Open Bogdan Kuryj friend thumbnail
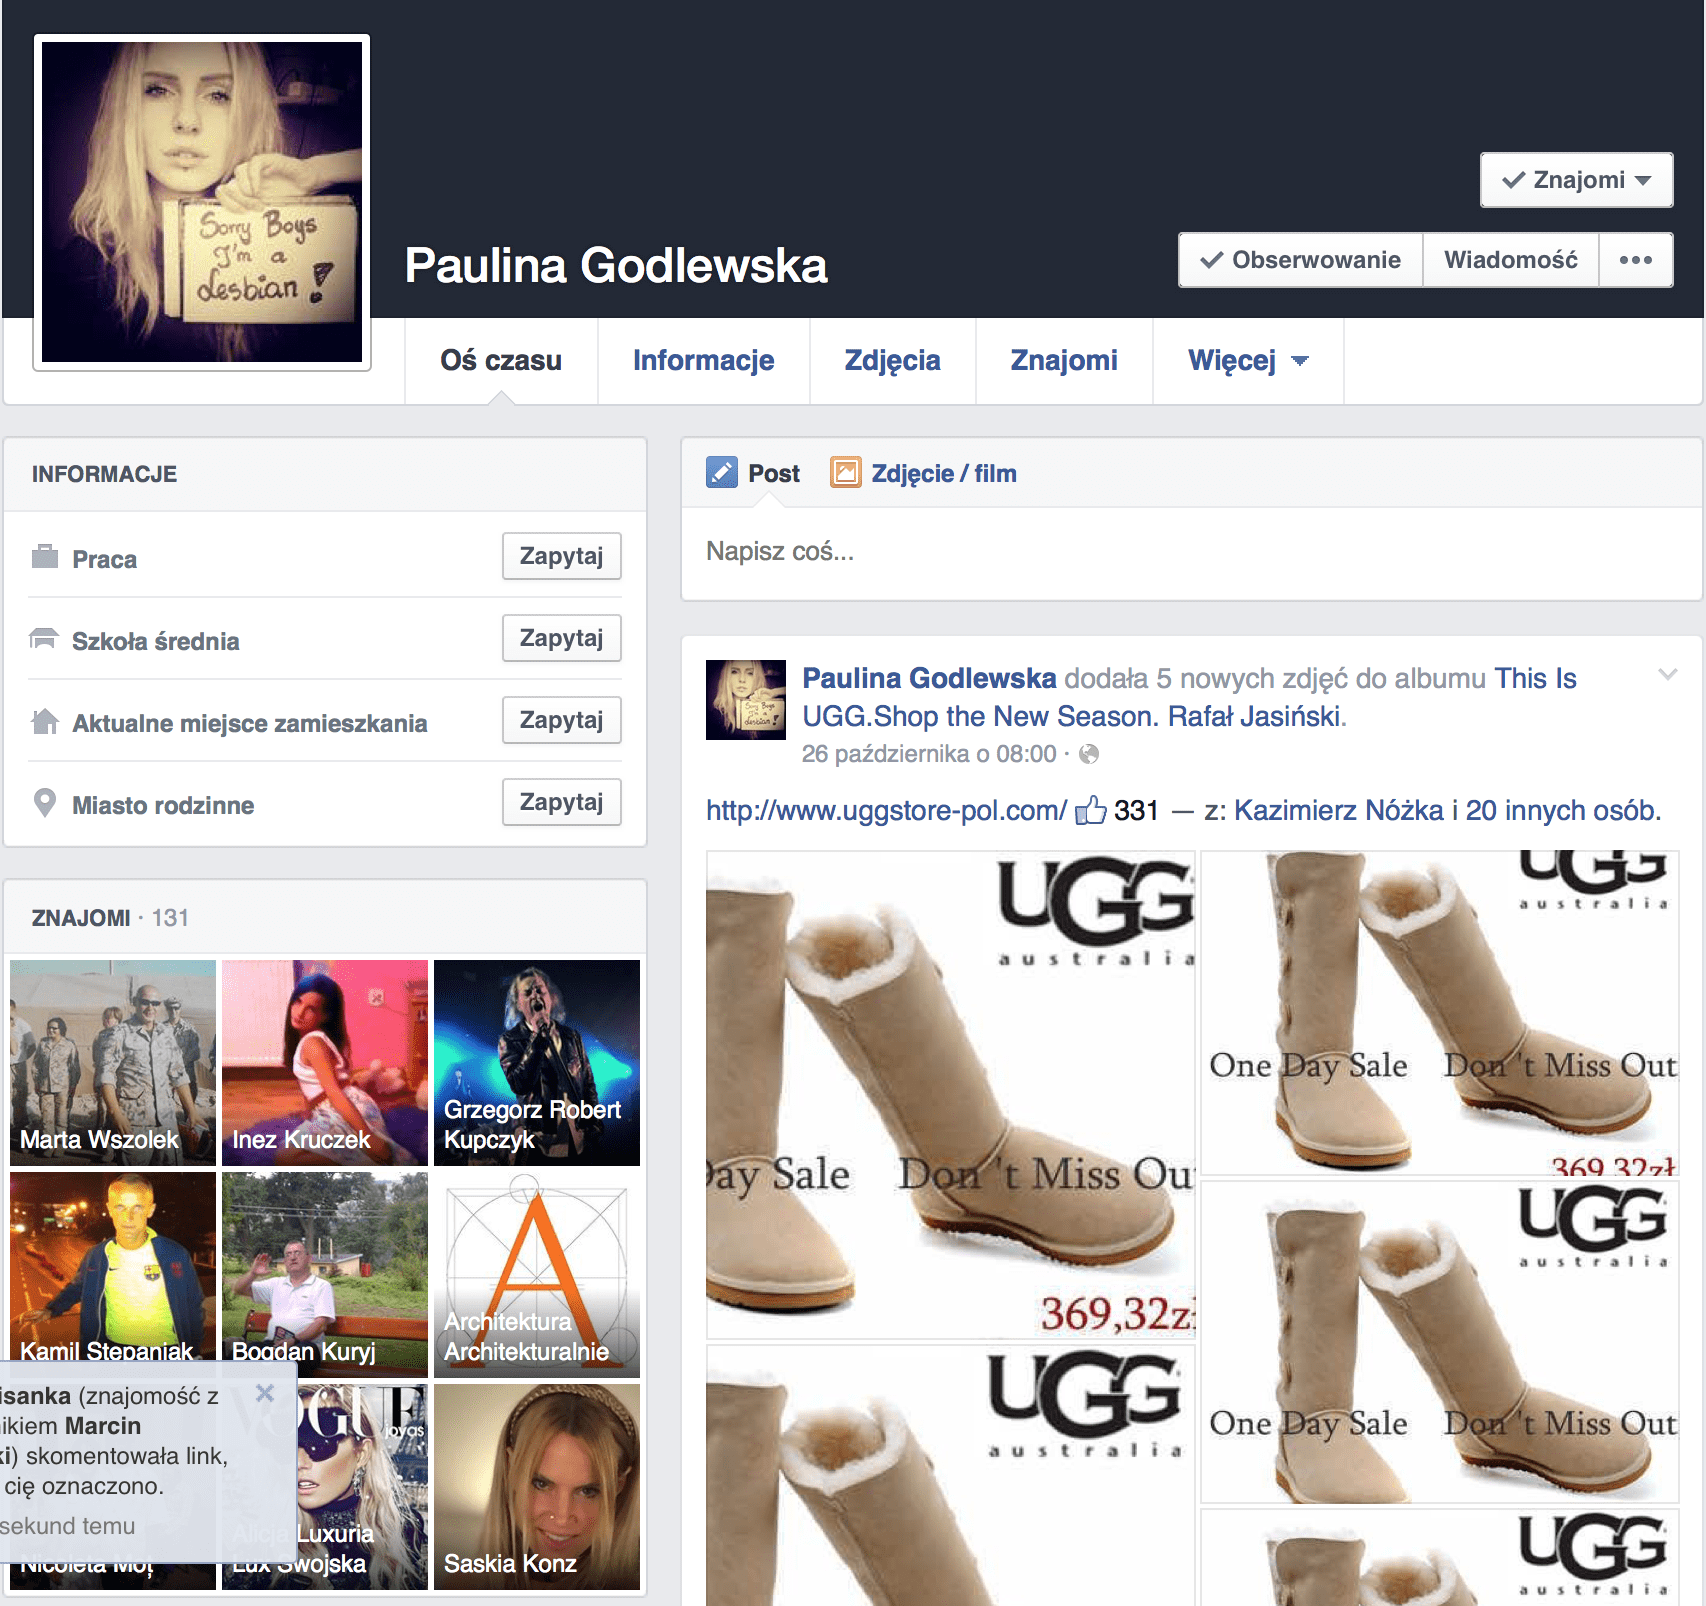 [x=325, y=1275]
